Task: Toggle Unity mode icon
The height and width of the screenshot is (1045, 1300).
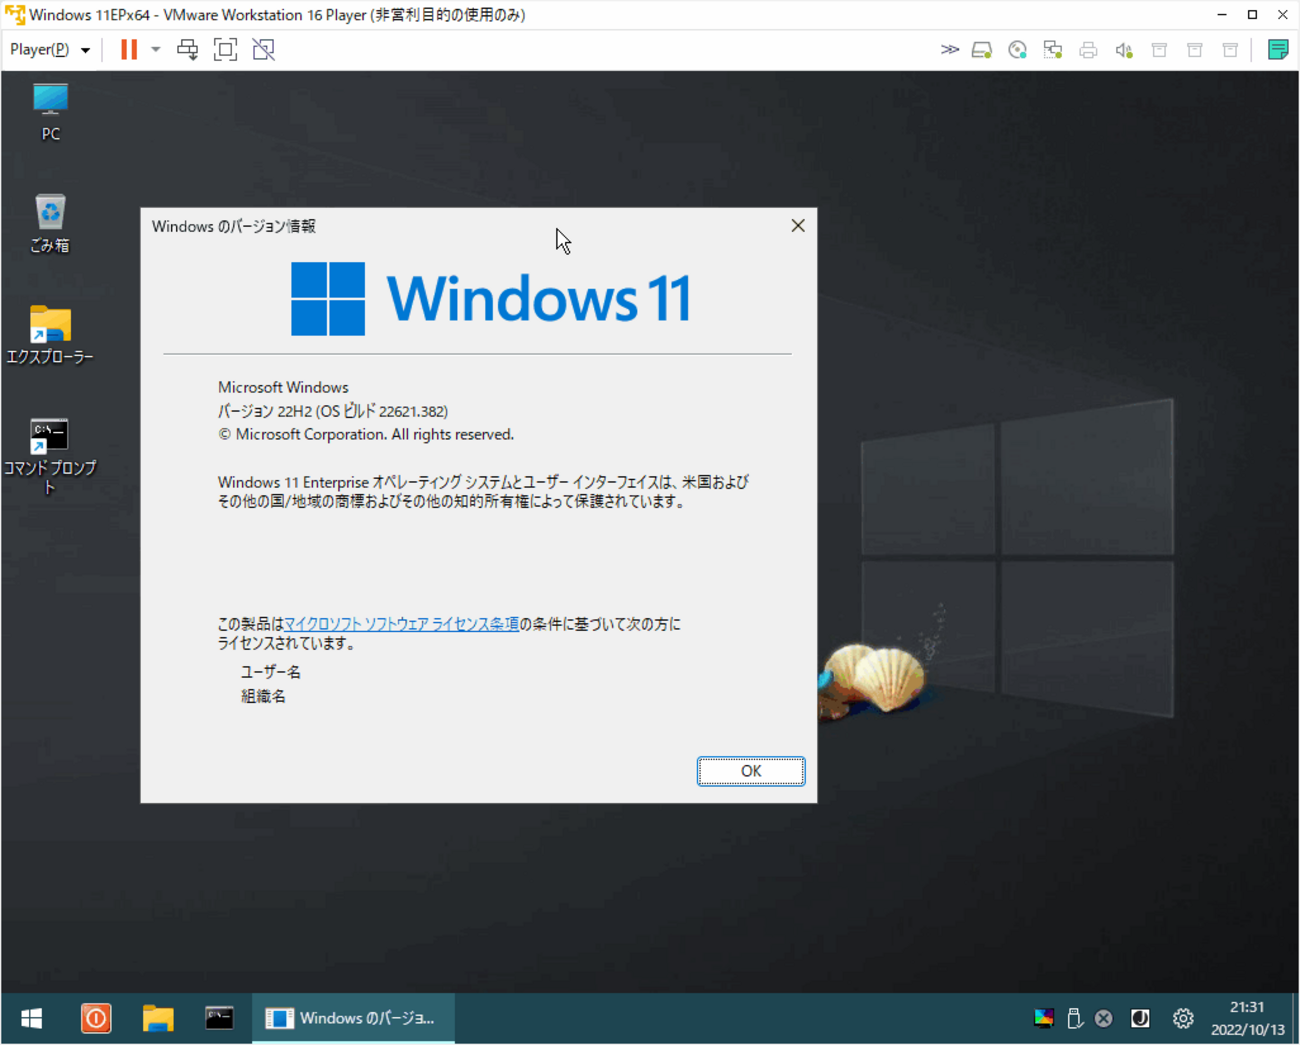Action: pyautogui.click(x=264, y=49)
